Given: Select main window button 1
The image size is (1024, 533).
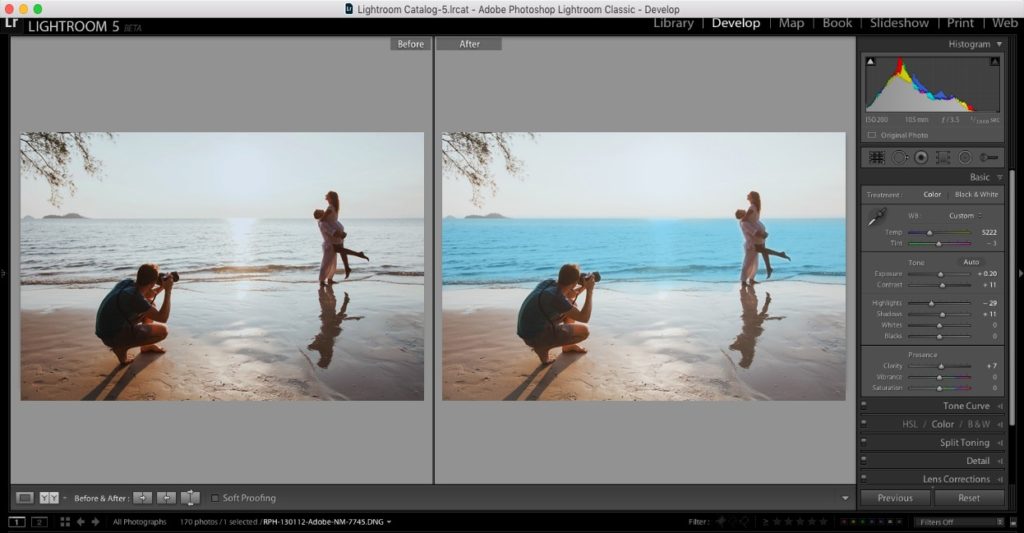Looking at the screenshot, I should pos(16,522).
